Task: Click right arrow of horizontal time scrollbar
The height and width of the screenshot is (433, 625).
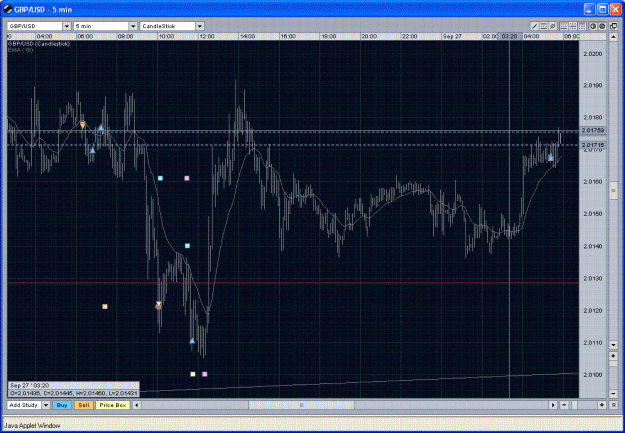Action: [x=553, y=405]
